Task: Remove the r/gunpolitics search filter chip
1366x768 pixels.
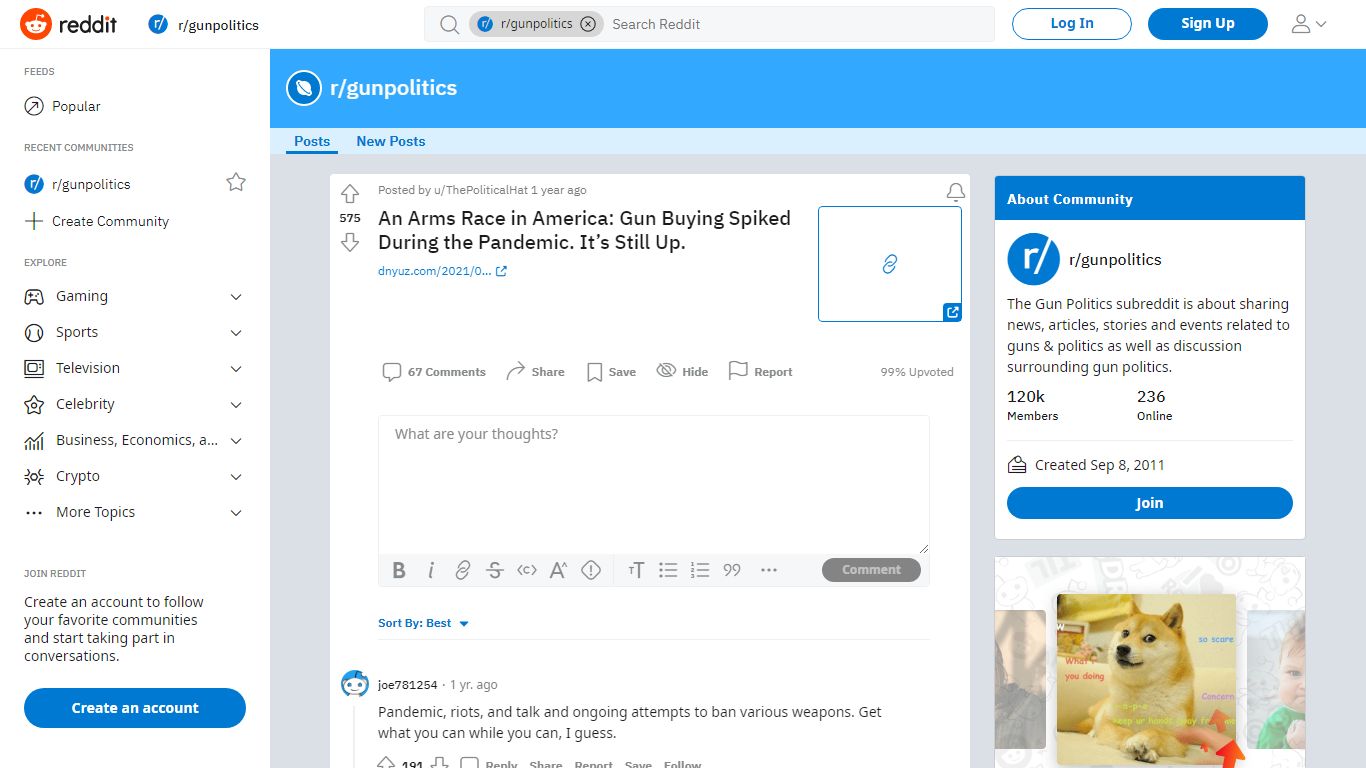Action: pos(588,24)
